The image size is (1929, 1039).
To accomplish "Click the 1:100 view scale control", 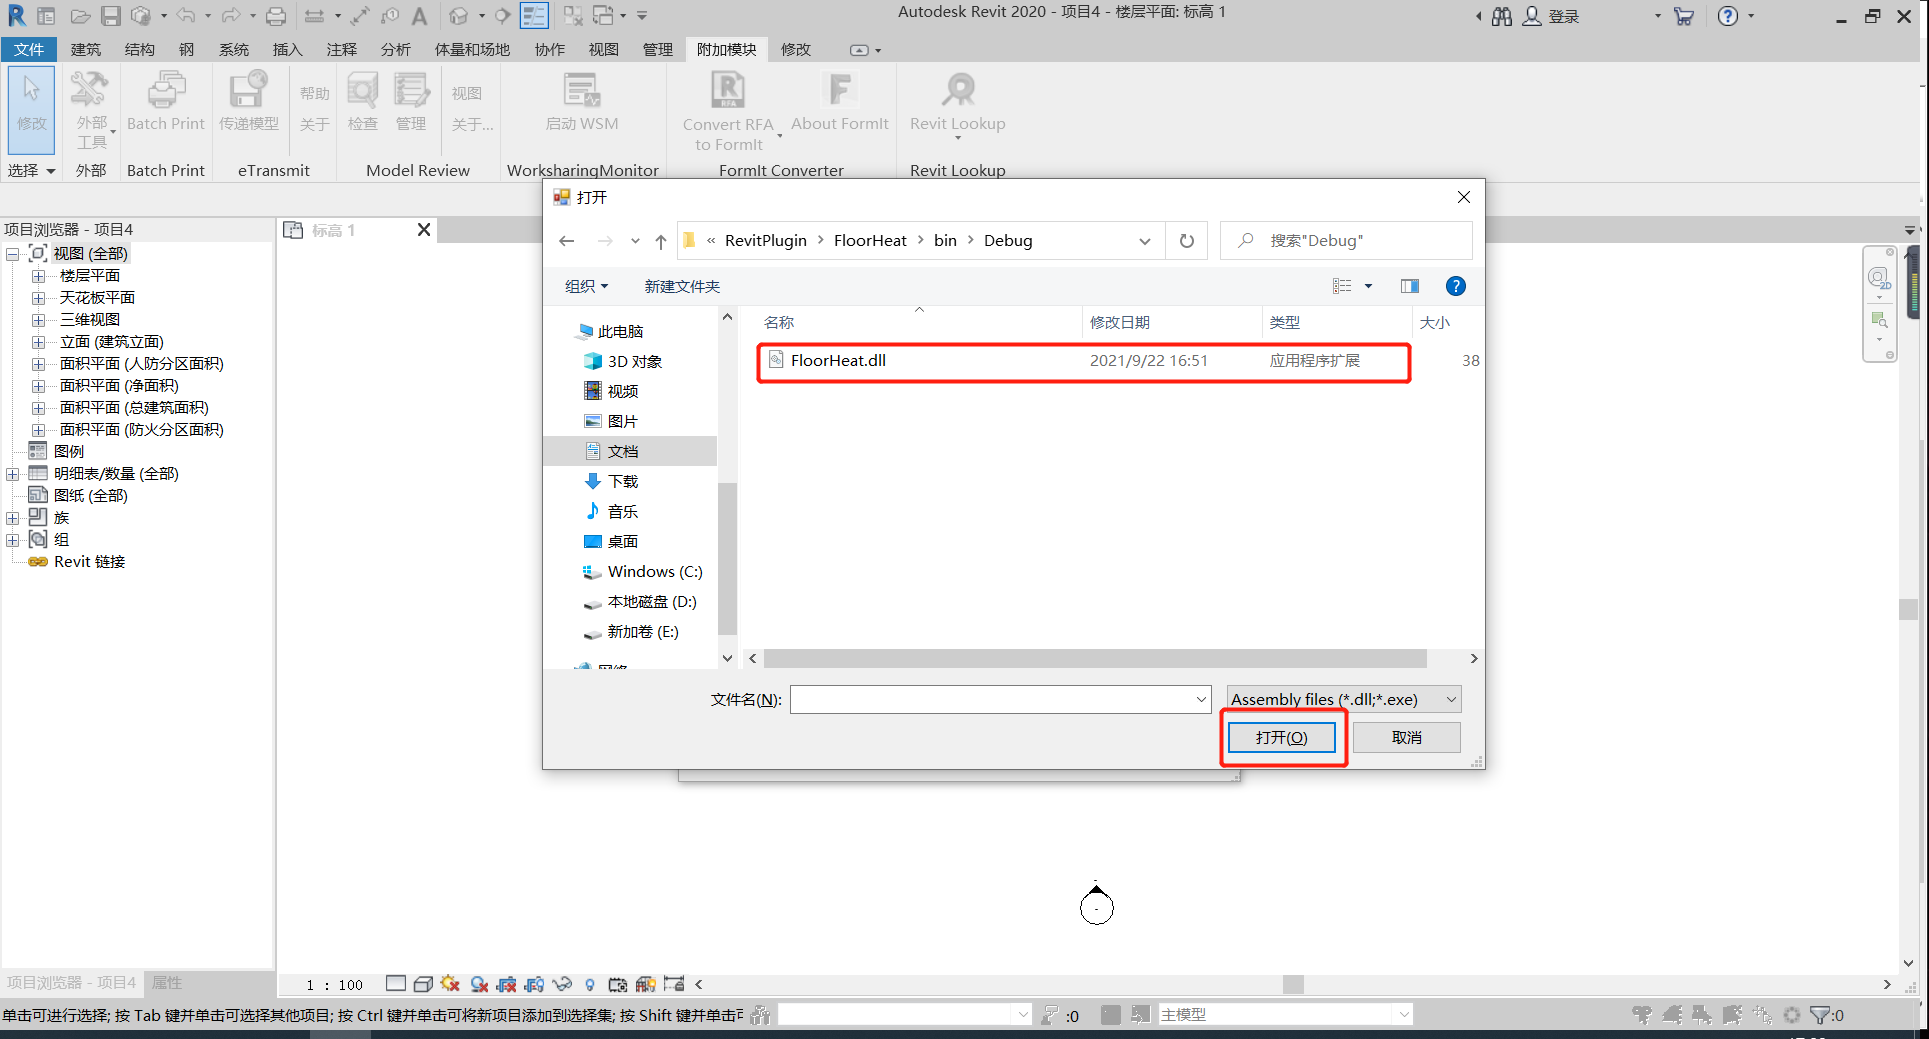I will click(335, 984).
